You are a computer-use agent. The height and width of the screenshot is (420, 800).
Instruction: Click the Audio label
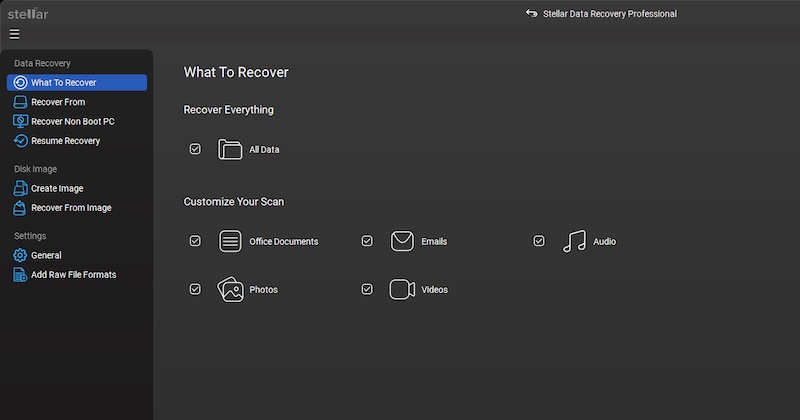[x=605, y=241]
